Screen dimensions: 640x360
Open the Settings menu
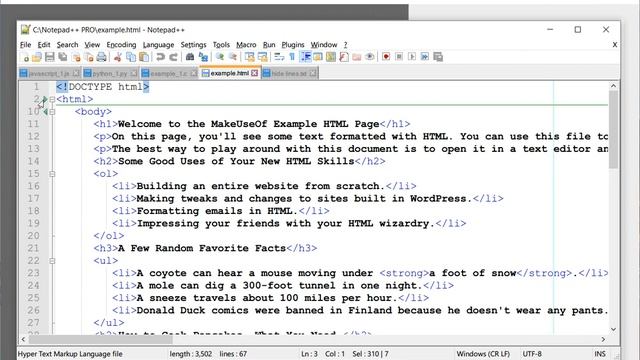pyautogui.click(x=193, y=45)
